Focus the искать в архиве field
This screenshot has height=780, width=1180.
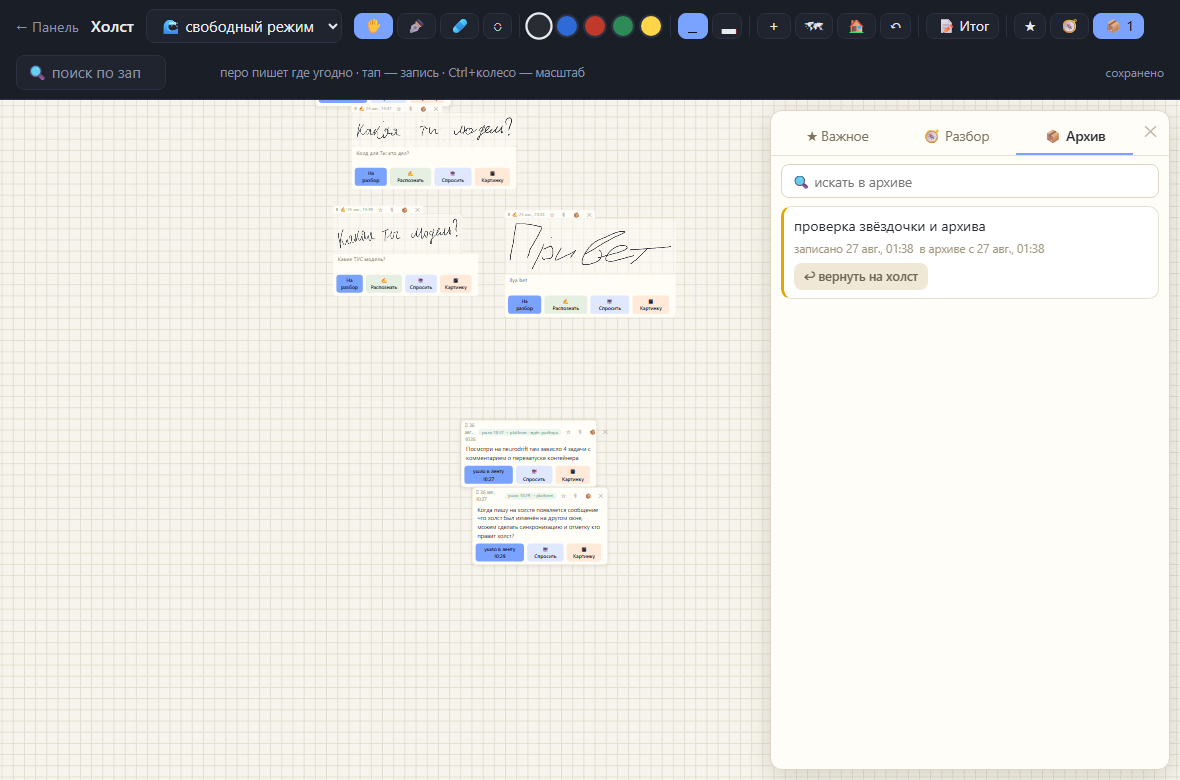(x=969, y=181)
